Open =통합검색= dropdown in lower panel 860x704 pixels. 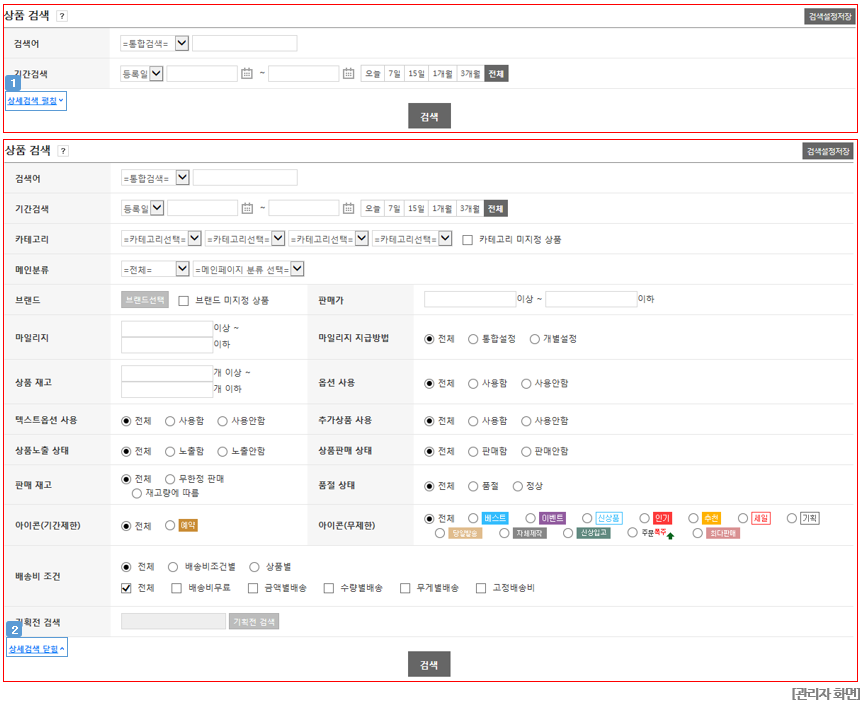click(155, 178)
